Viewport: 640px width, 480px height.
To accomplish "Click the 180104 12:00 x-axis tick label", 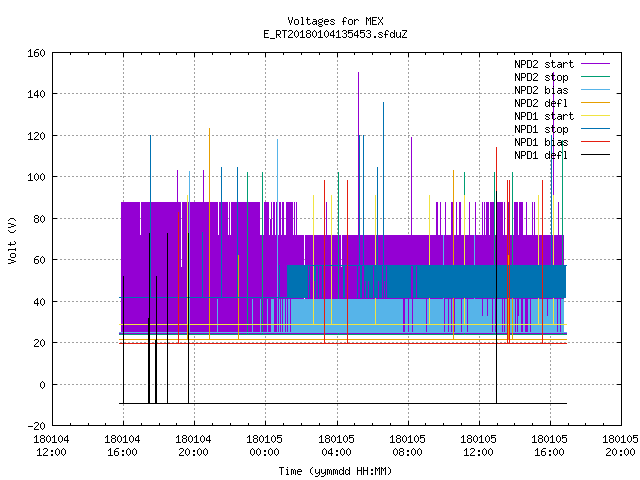I will (x=51, y=446).
